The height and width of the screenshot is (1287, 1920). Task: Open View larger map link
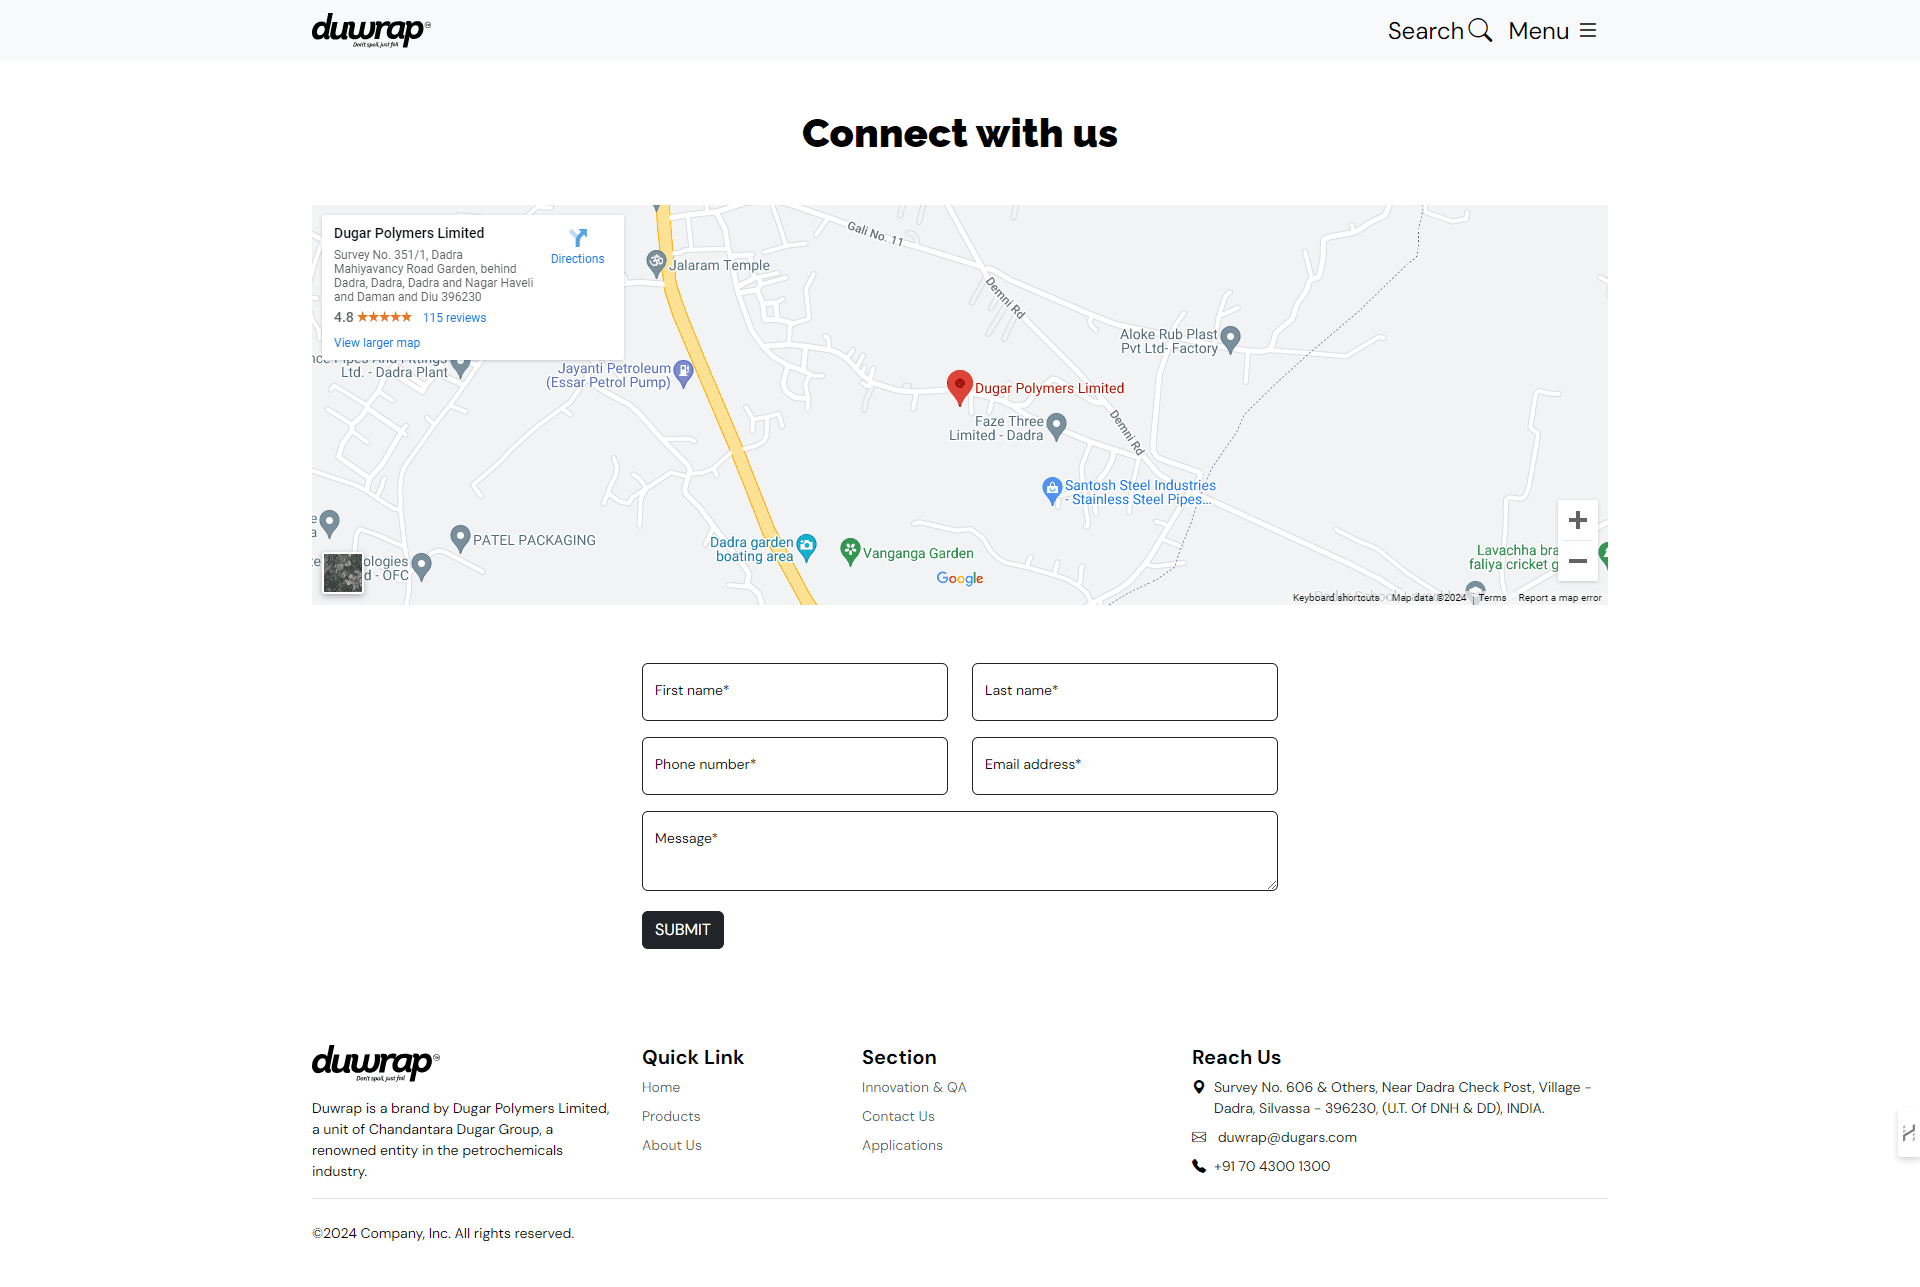coord(377,343)
